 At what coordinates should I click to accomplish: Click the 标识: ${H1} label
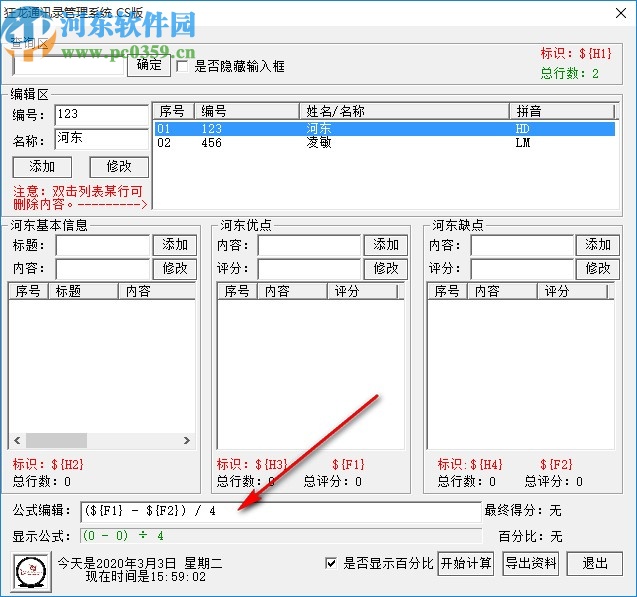click(576, 53)
